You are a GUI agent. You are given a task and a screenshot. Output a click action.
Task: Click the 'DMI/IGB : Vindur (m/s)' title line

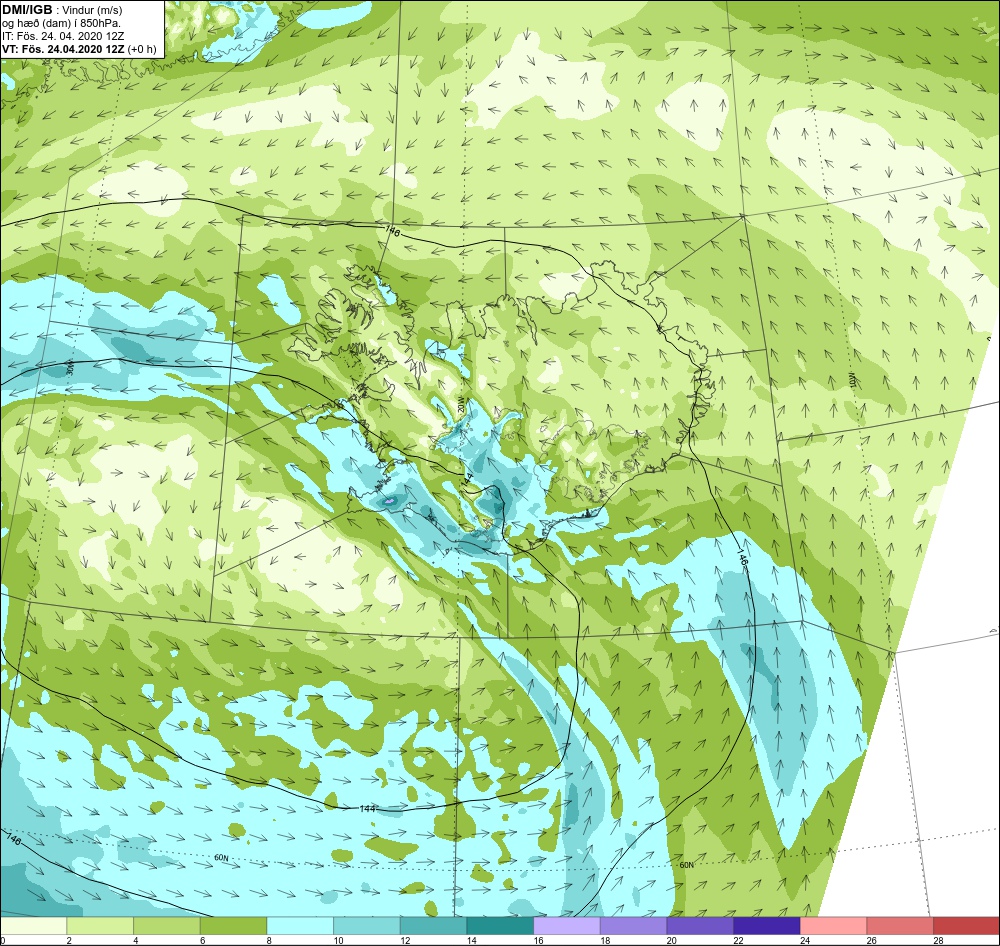pyautogui.click(x=62, y=10)
